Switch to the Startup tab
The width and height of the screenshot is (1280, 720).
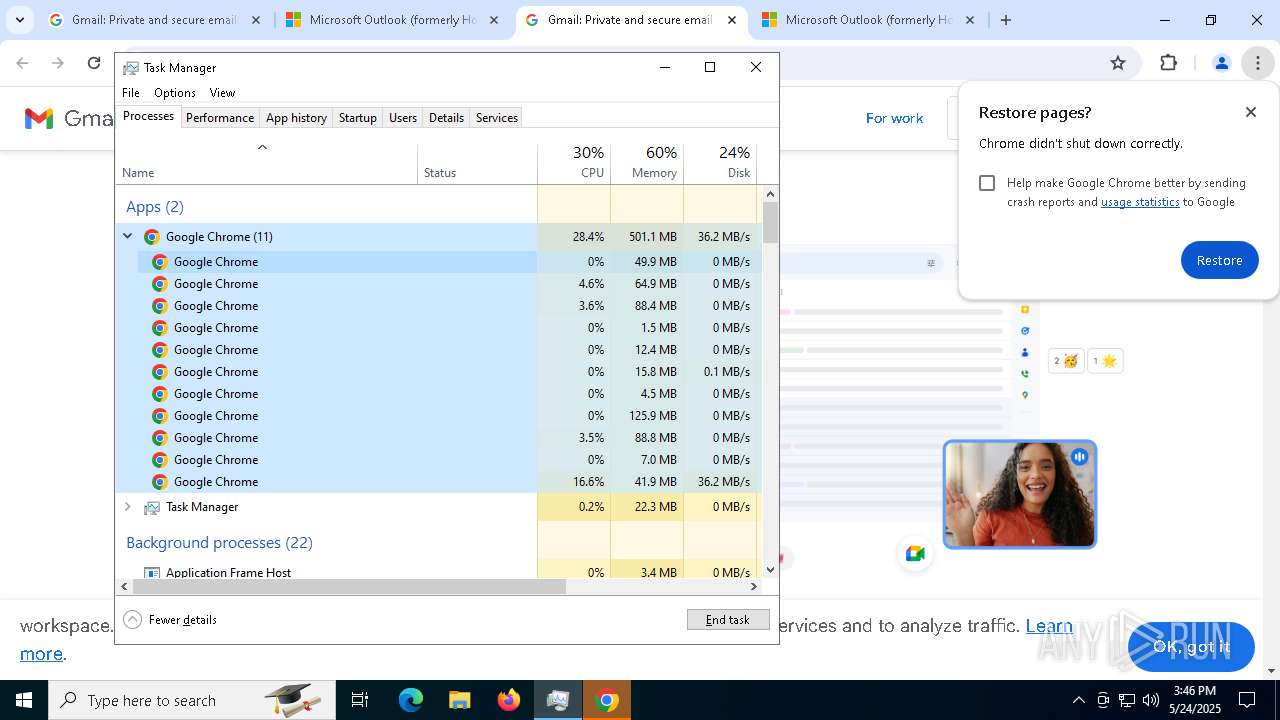(x=357, y=118)
